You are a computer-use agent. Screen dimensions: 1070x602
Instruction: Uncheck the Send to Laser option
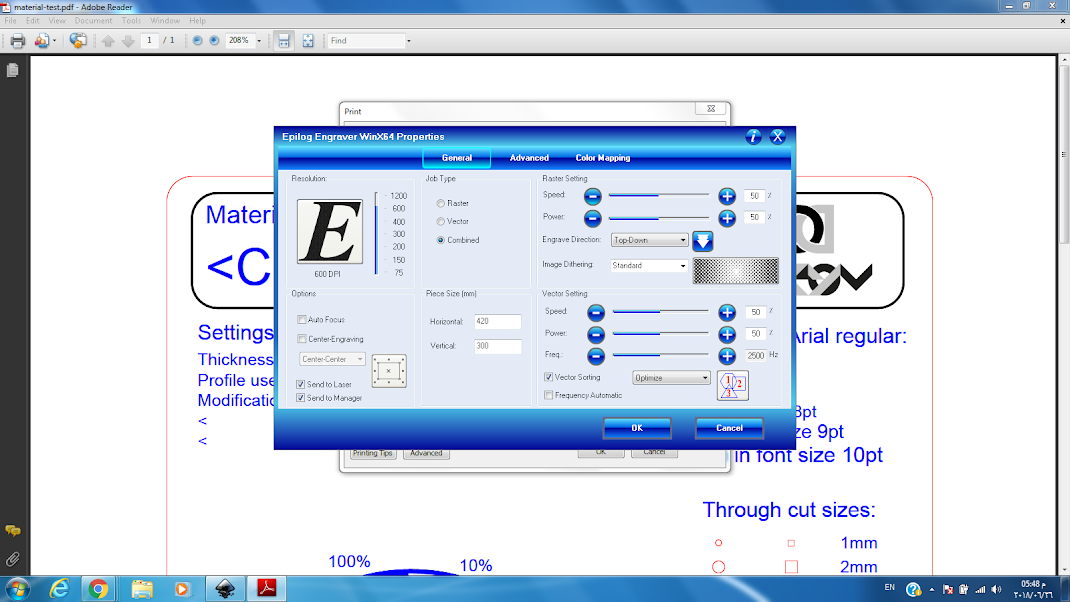tap(300, 384)
